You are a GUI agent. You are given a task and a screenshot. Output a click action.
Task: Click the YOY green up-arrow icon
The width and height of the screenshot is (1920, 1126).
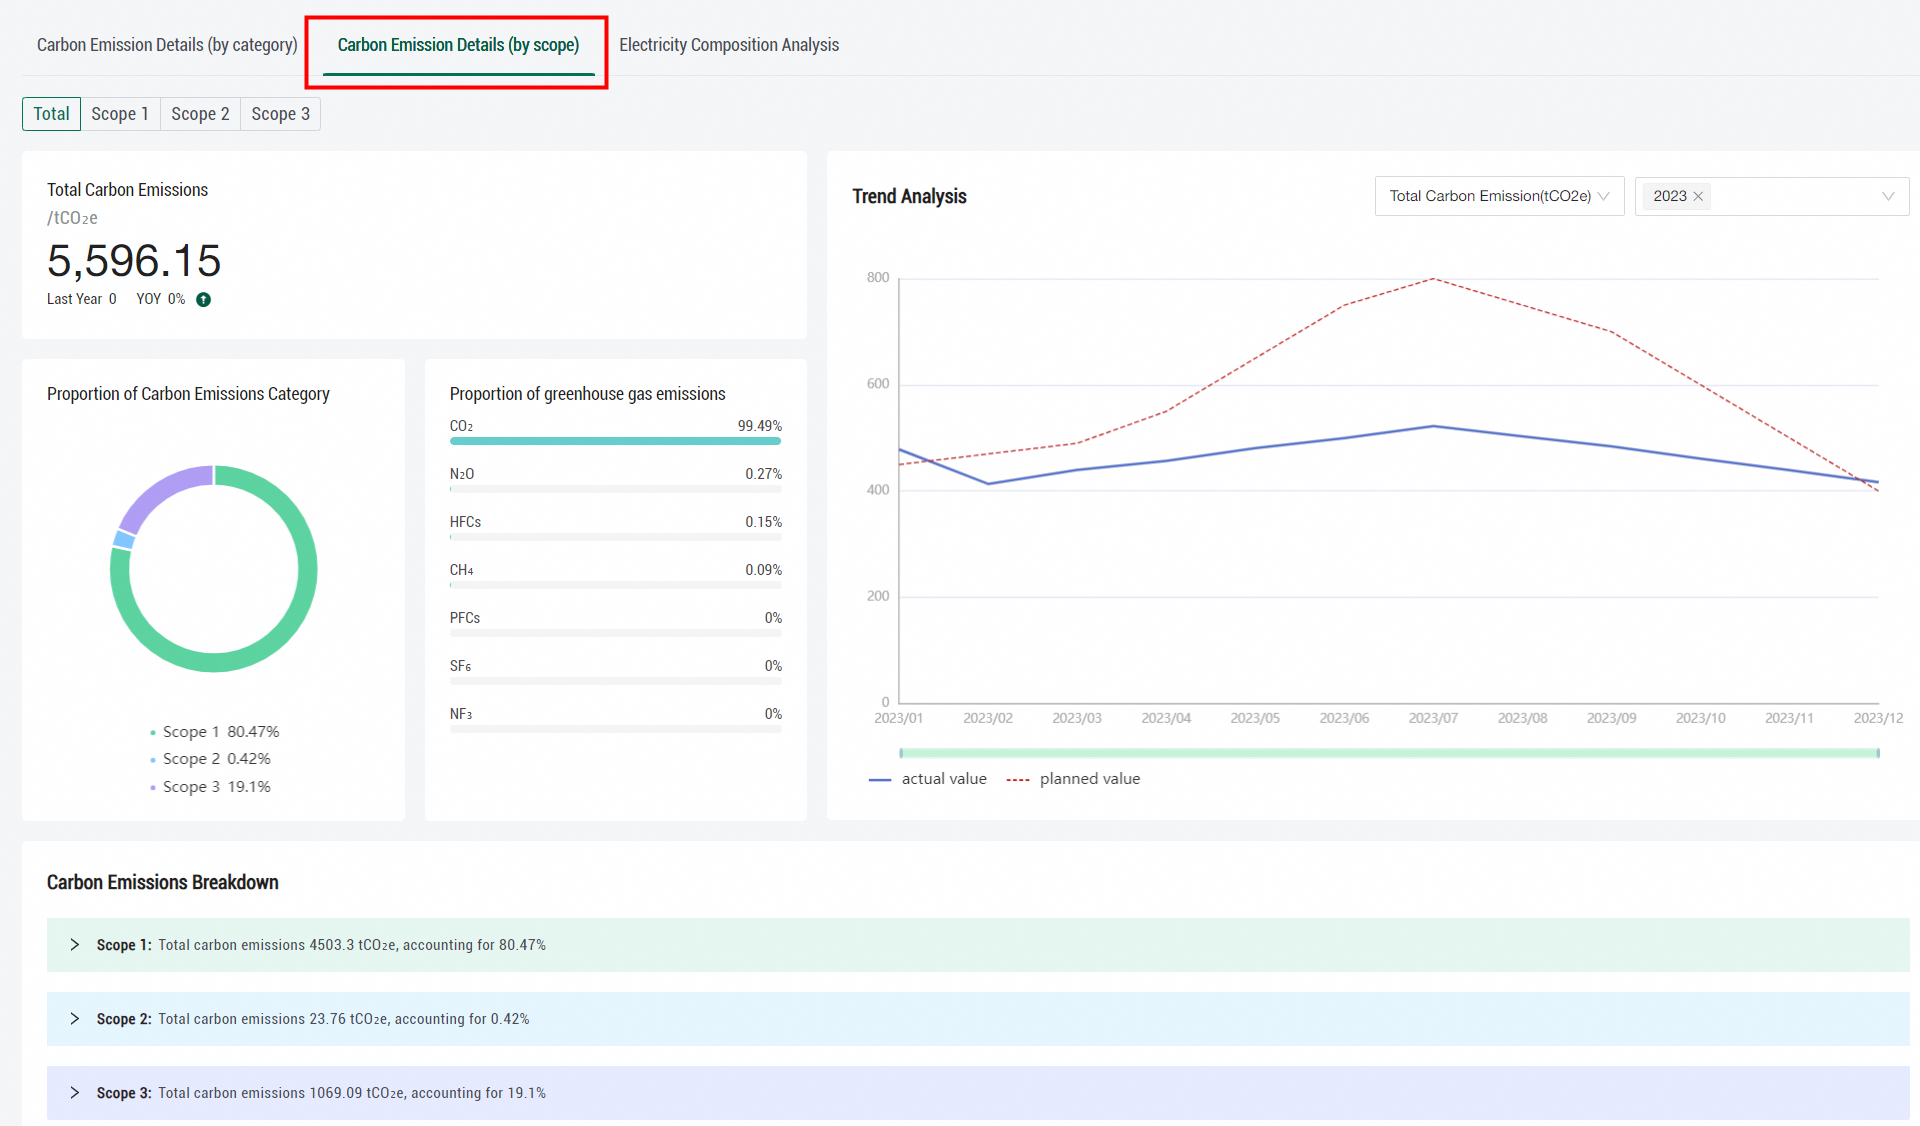click(x=203, y=299)
